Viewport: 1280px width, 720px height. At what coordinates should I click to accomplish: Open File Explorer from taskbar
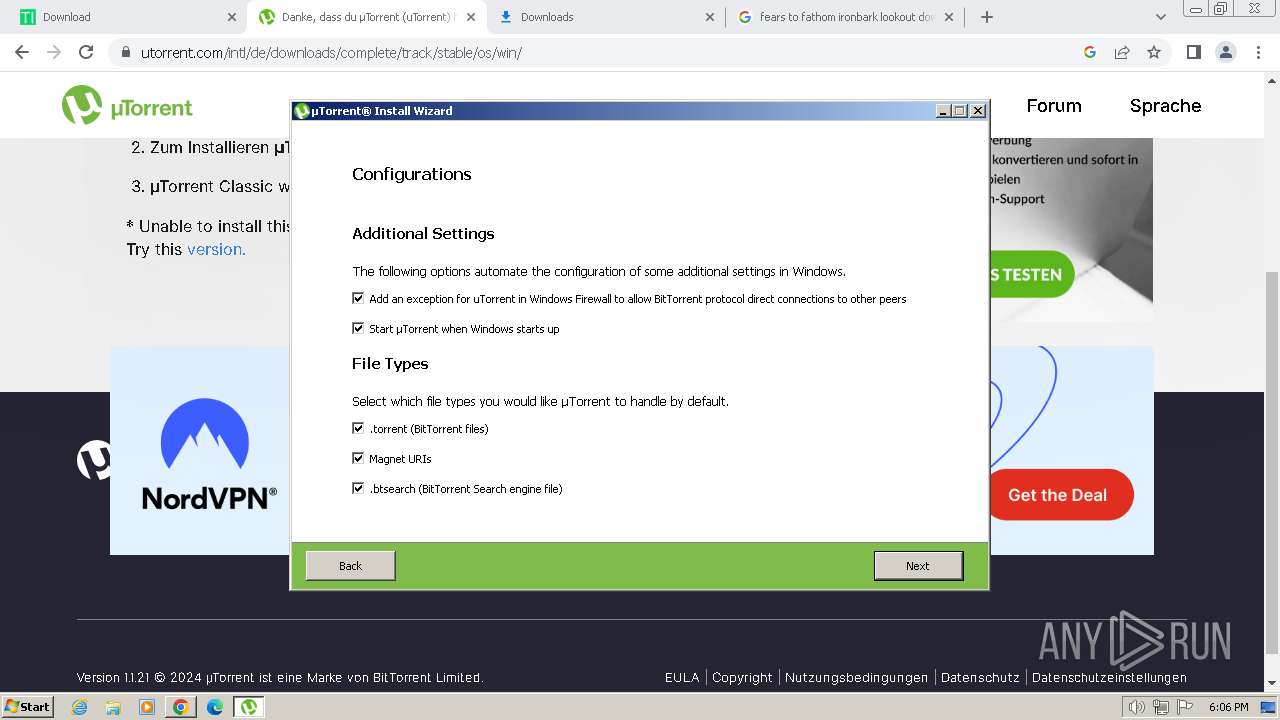113,707
